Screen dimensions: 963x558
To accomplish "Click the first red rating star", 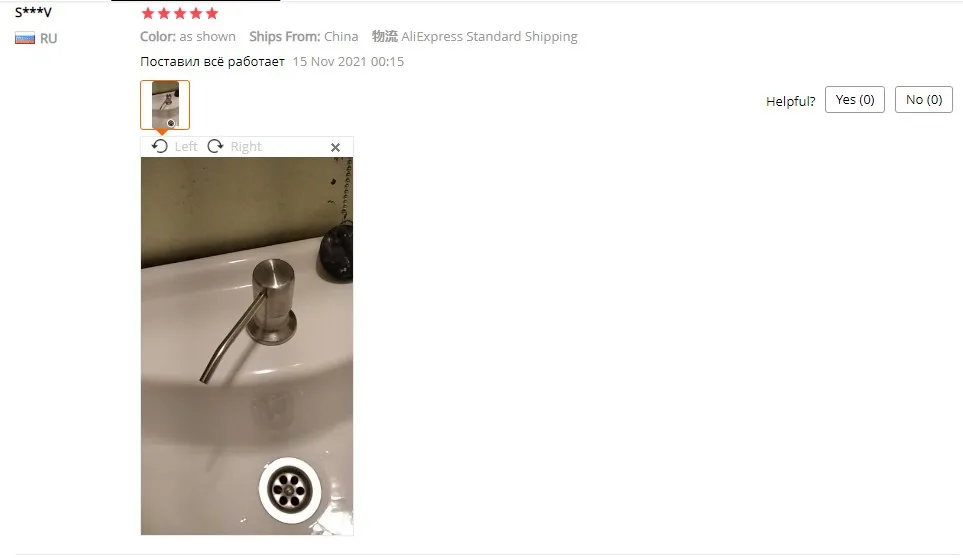I will tap(148, 14).
